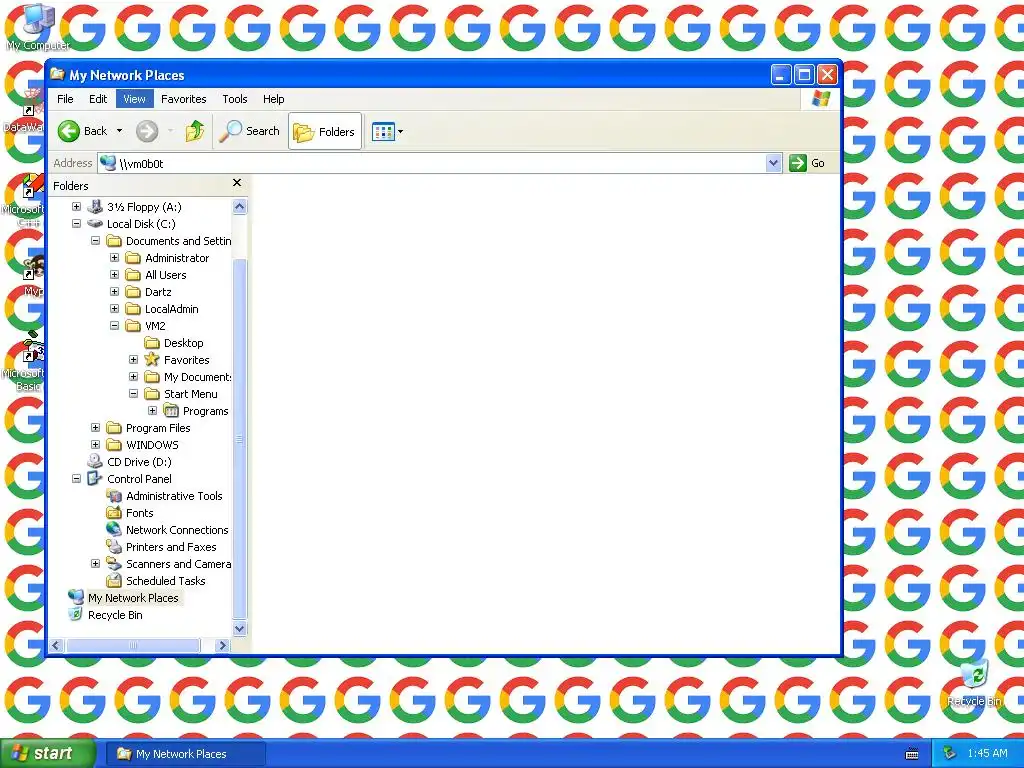Select the 3½ Floppy drive icon
Image resolution: width=1024 pixels, height=768 pixels.
pyautogui.click(x=95, y=206)
